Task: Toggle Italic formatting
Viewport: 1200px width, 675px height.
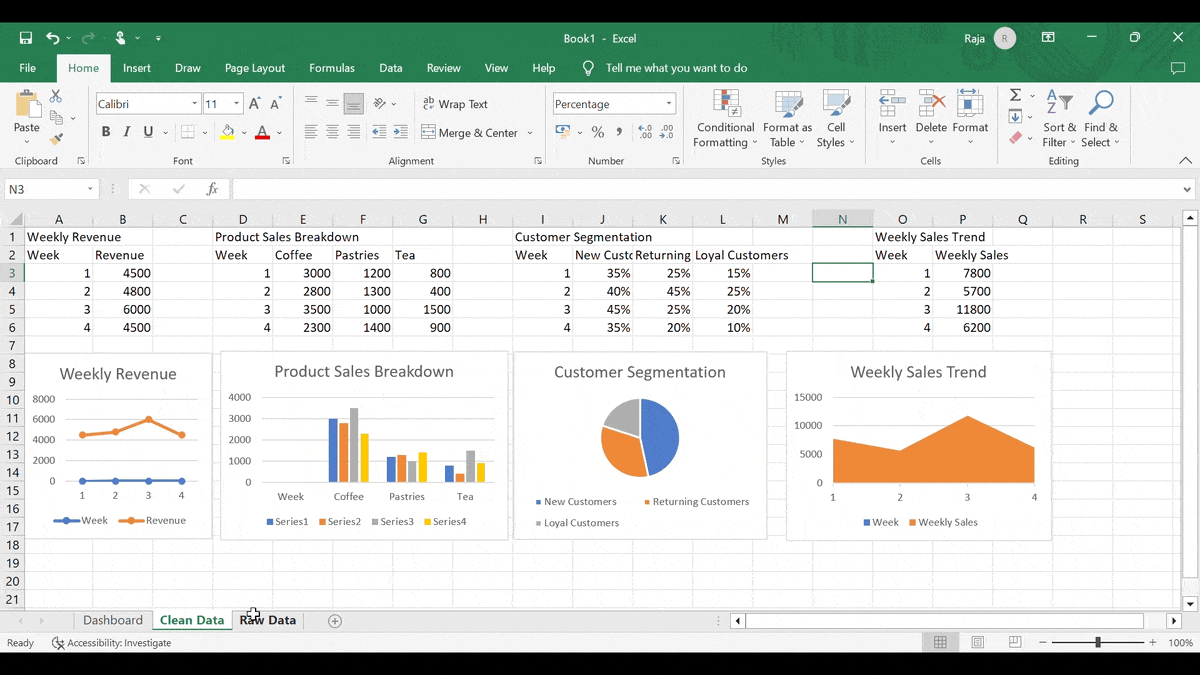Action: click(127, 132)
